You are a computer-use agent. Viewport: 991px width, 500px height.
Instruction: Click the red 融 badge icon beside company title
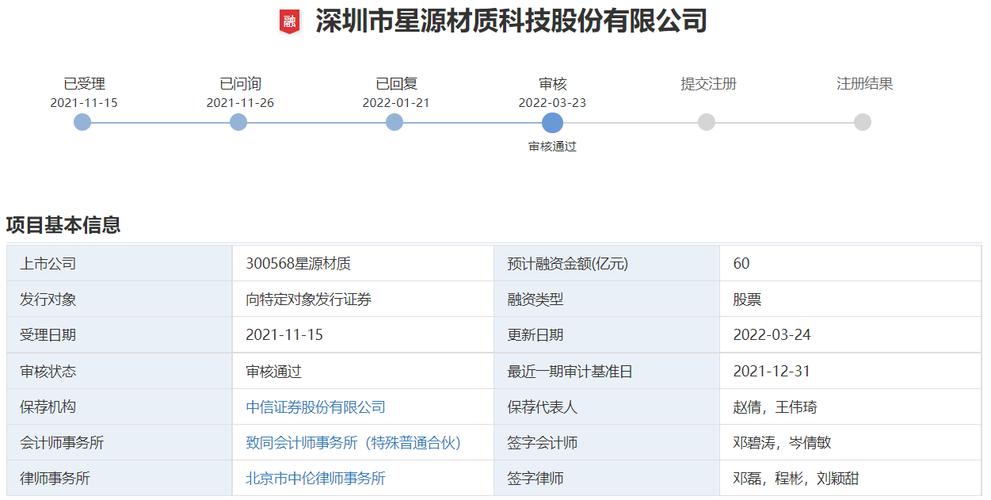(289, 21)
